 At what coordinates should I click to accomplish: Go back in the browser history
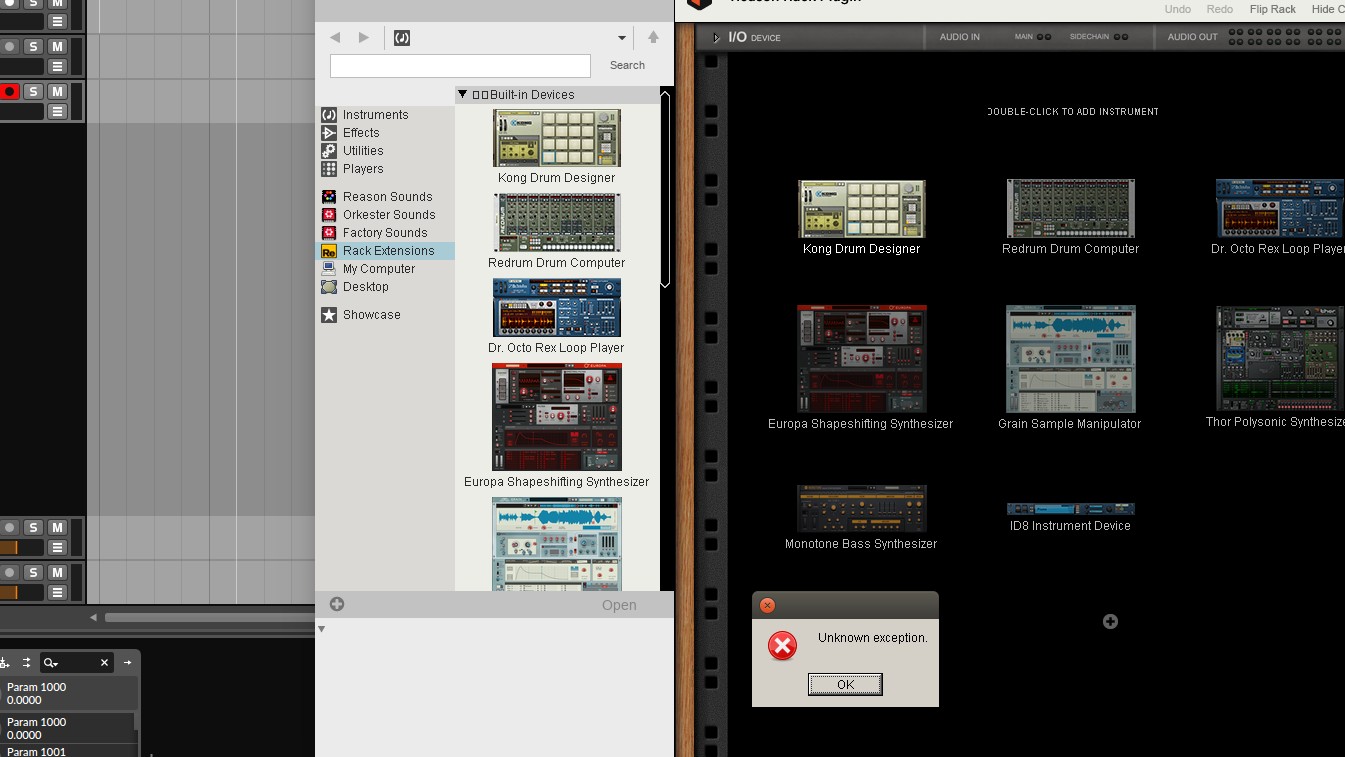[335, 37]
